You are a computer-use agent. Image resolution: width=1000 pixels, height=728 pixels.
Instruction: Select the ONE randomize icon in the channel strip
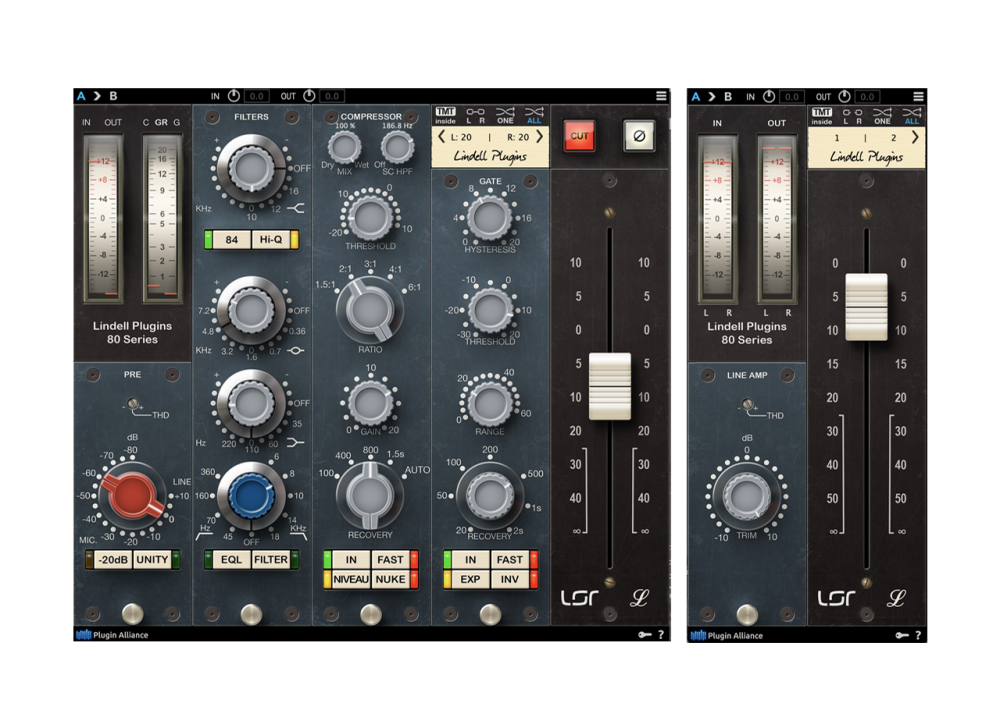505,115
